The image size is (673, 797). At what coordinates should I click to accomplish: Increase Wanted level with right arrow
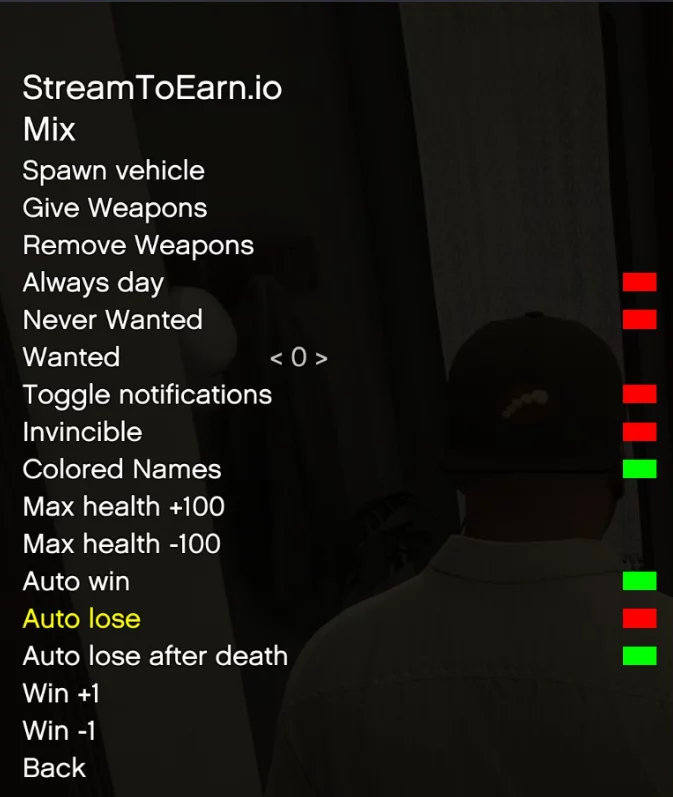[321, 358]
